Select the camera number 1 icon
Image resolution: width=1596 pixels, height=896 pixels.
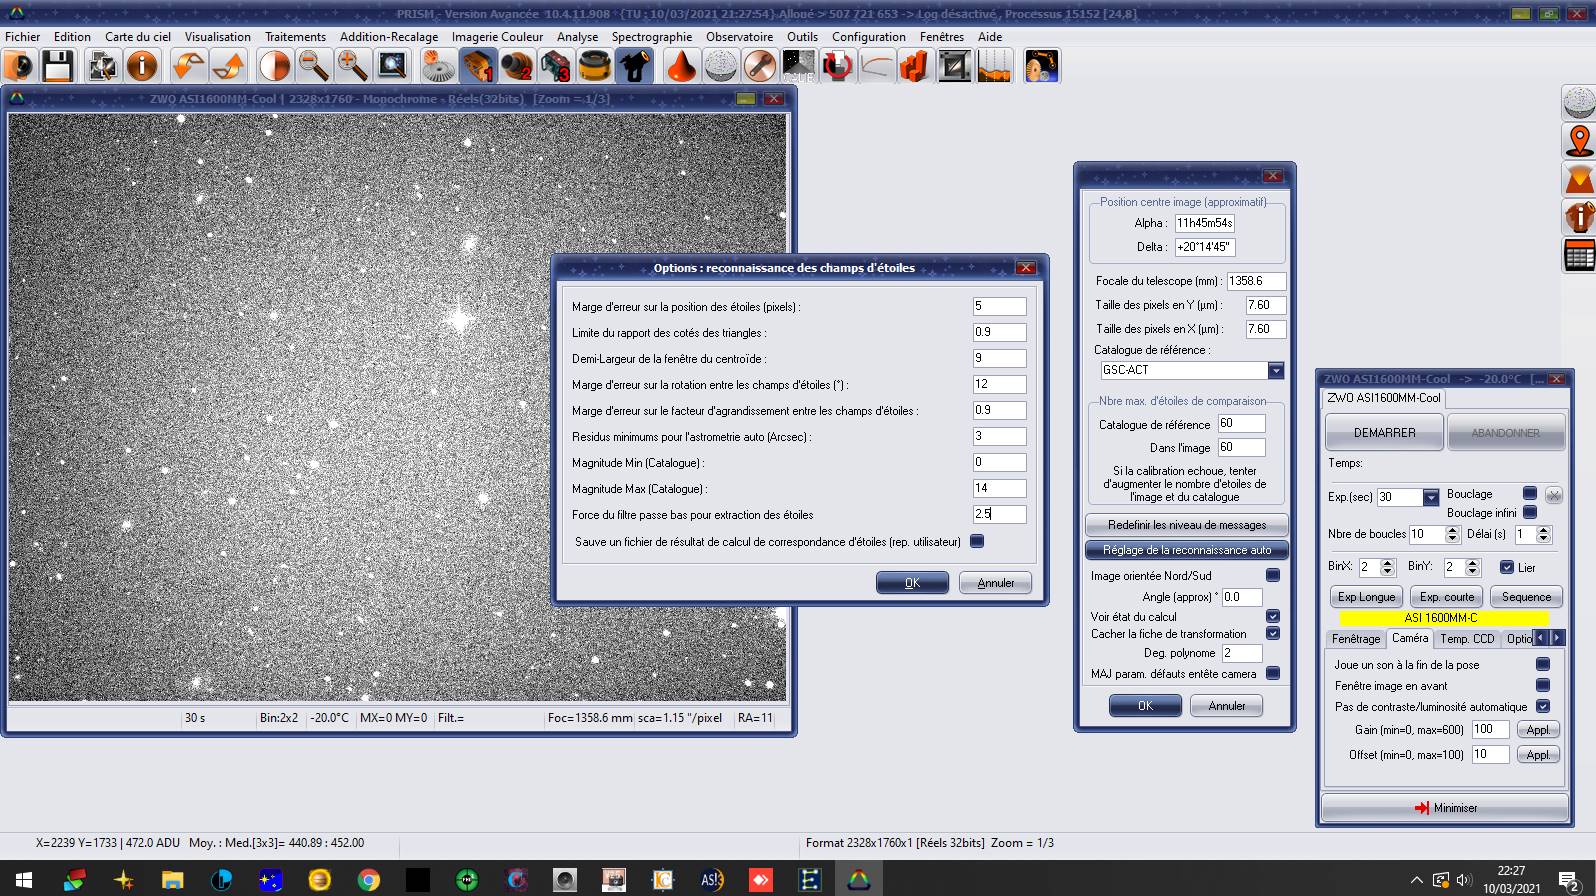[478, 66]
